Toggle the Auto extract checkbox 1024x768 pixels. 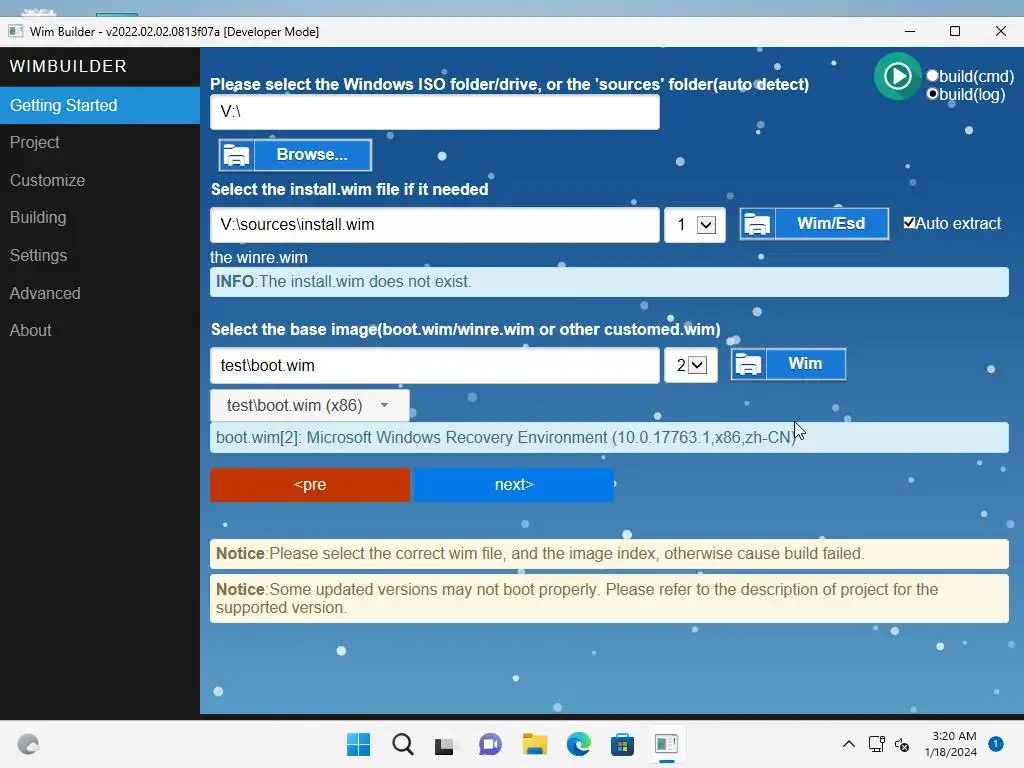coord(909,223)
